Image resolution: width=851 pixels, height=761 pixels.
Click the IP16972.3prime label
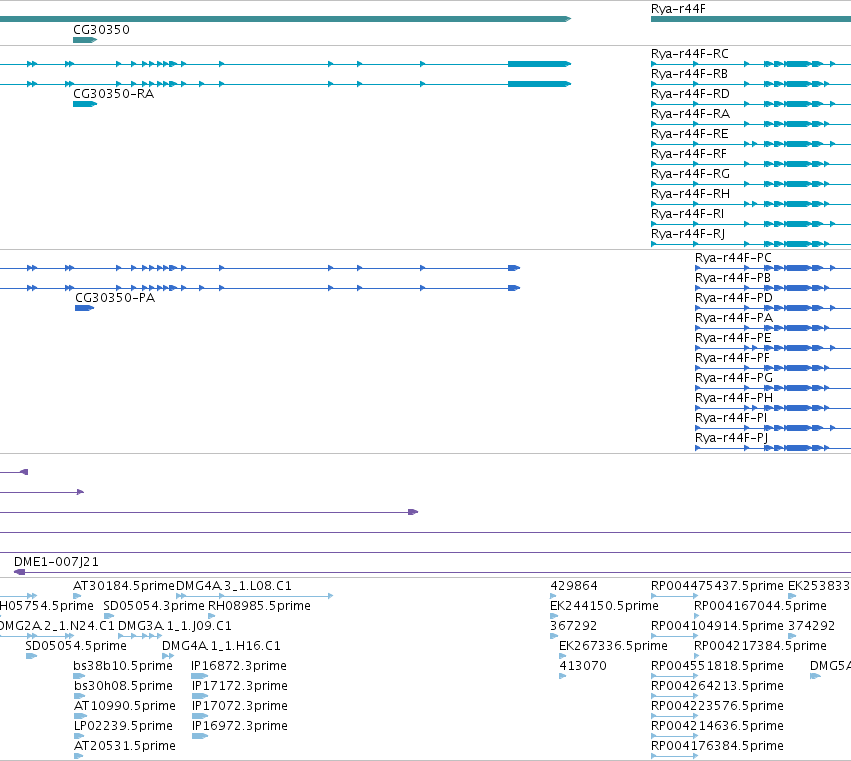pyautogui.click(x=239, y=726)
